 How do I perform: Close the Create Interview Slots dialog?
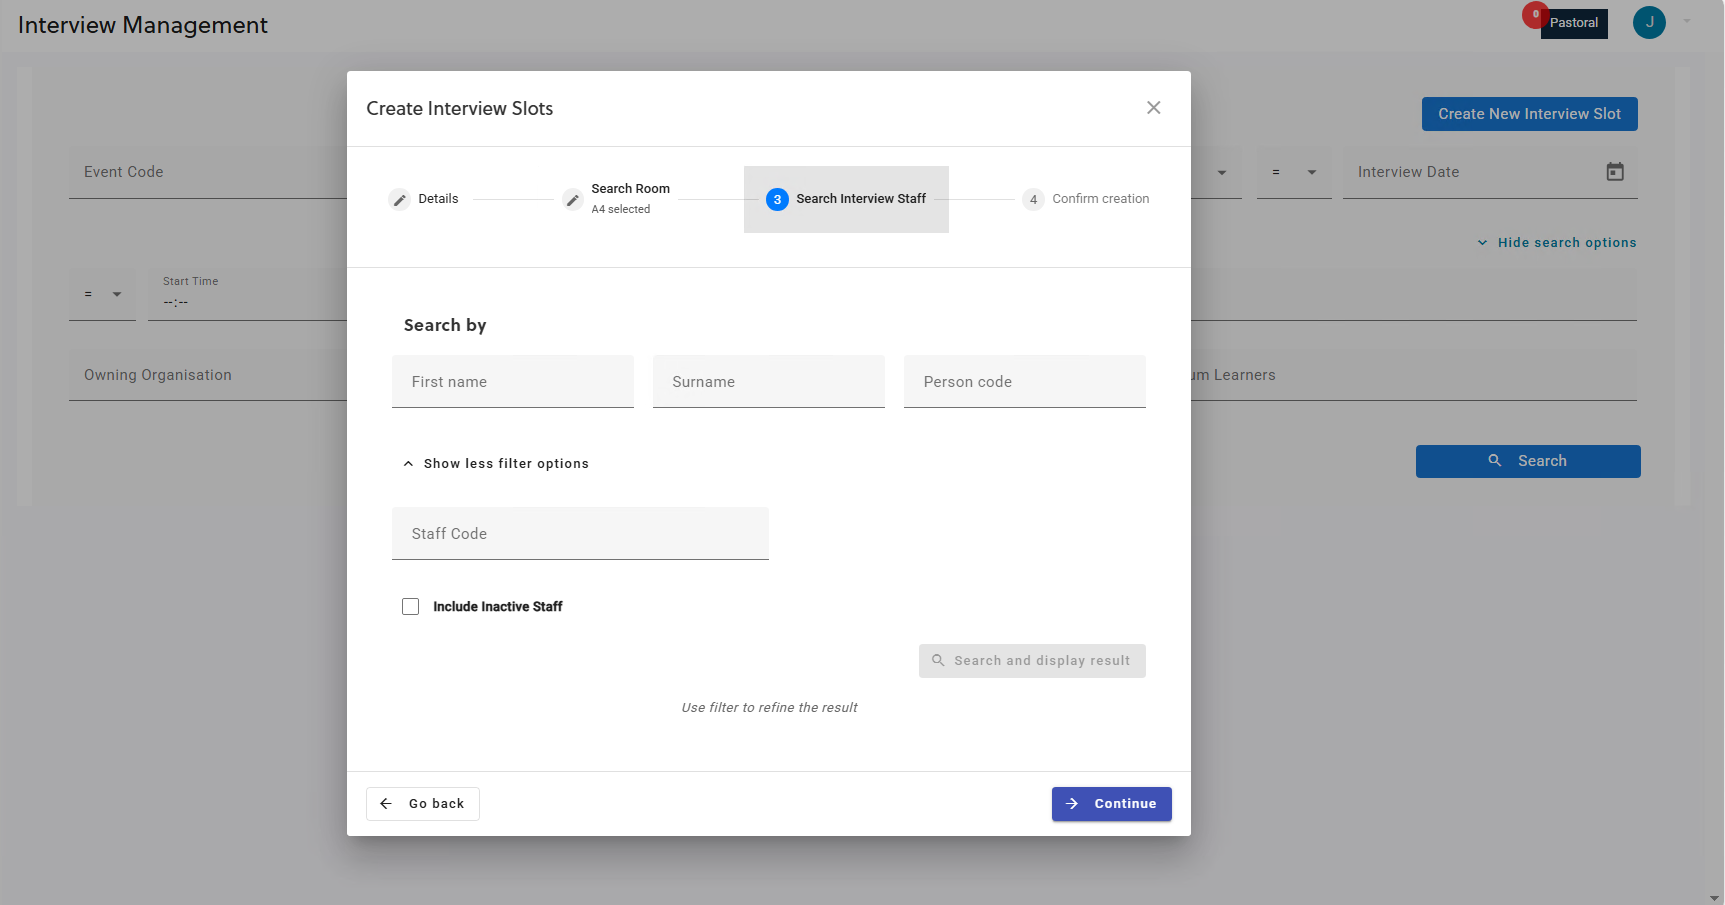[1153, 108]
